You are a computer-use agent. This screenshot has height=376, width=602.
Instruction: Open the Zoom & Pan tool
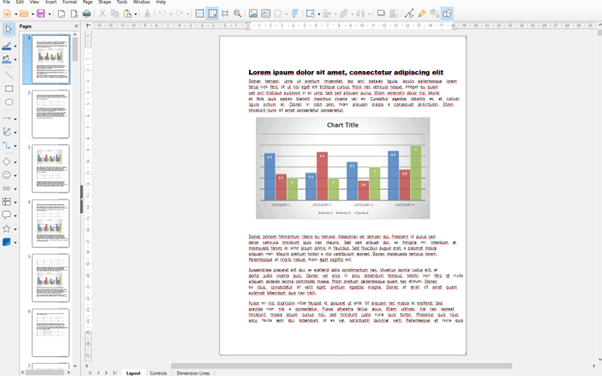click(x=238, y=14)
